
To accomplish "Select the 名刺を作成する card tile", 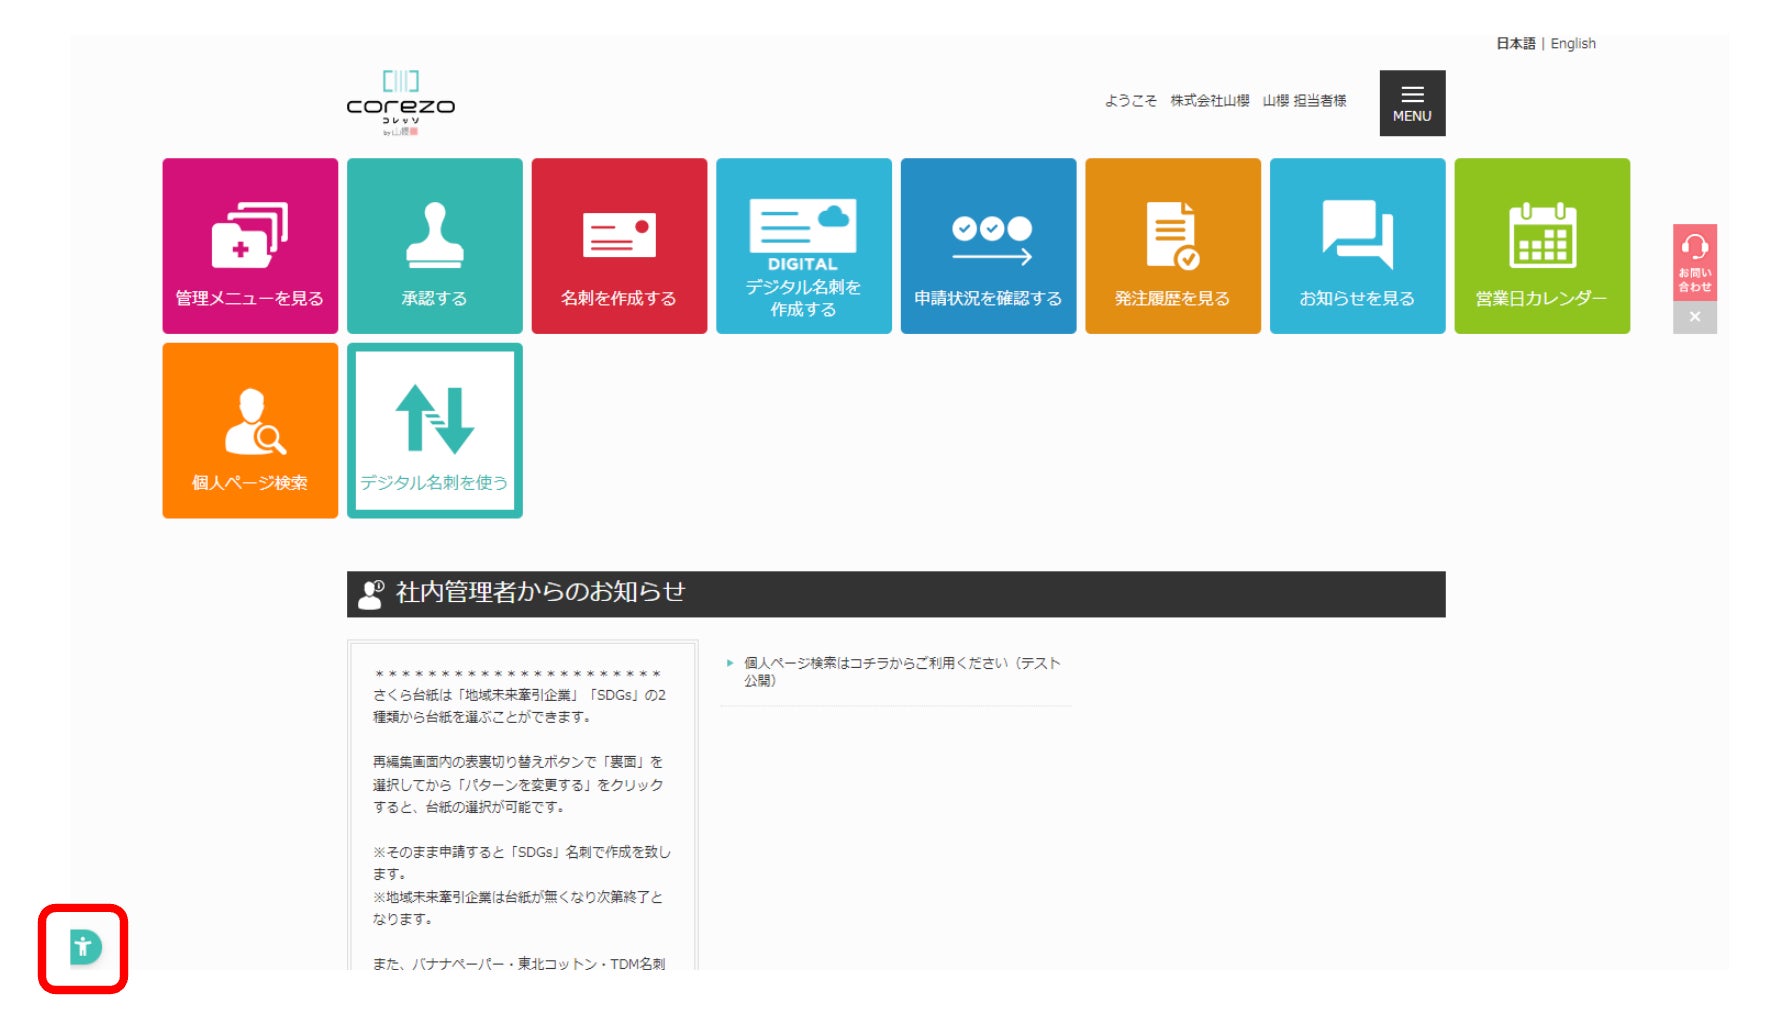I will [x=619, y=246].
